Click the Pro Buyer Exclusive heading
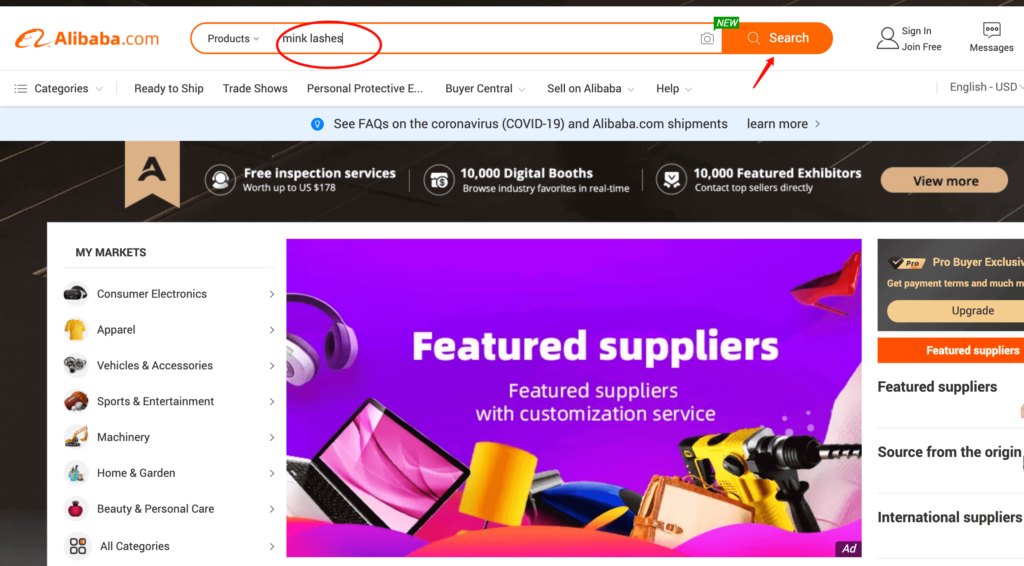This screenshot has height=566, width=1024. [x=978, y=262]
